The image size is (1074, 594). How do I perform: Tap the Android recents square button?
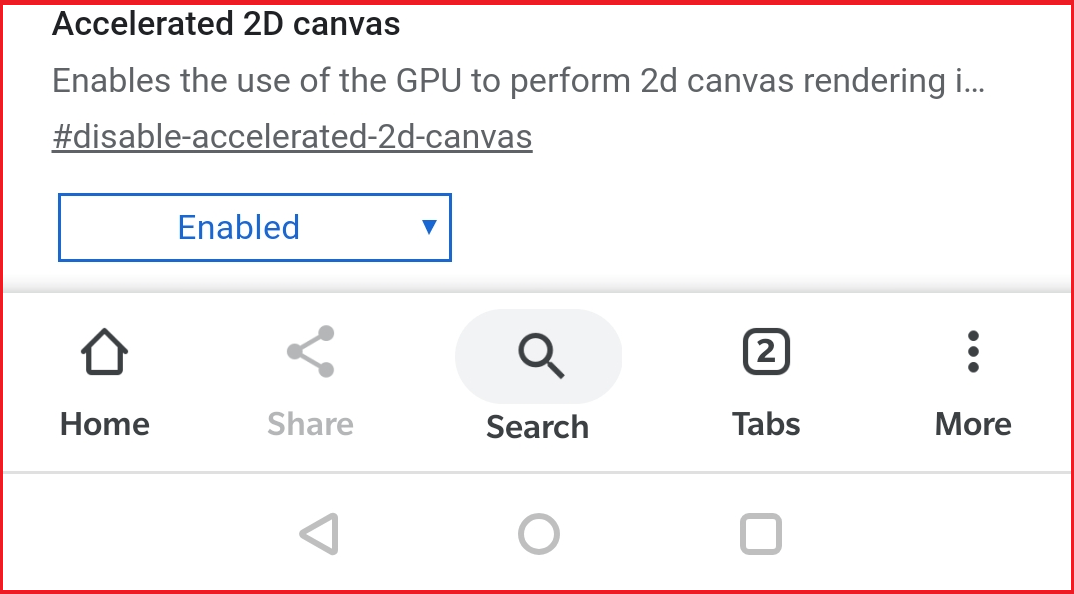point(761,534)
